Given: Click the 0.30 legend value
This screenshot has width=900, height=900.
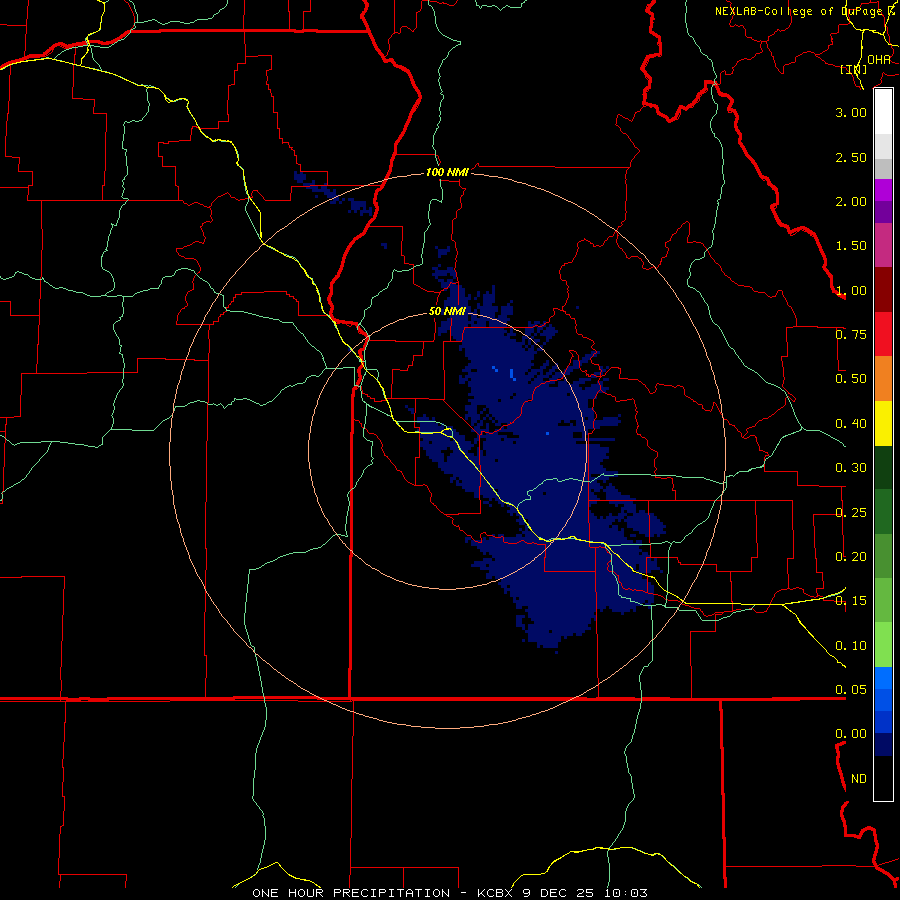Looking at the screenshot, I should 851,468.
